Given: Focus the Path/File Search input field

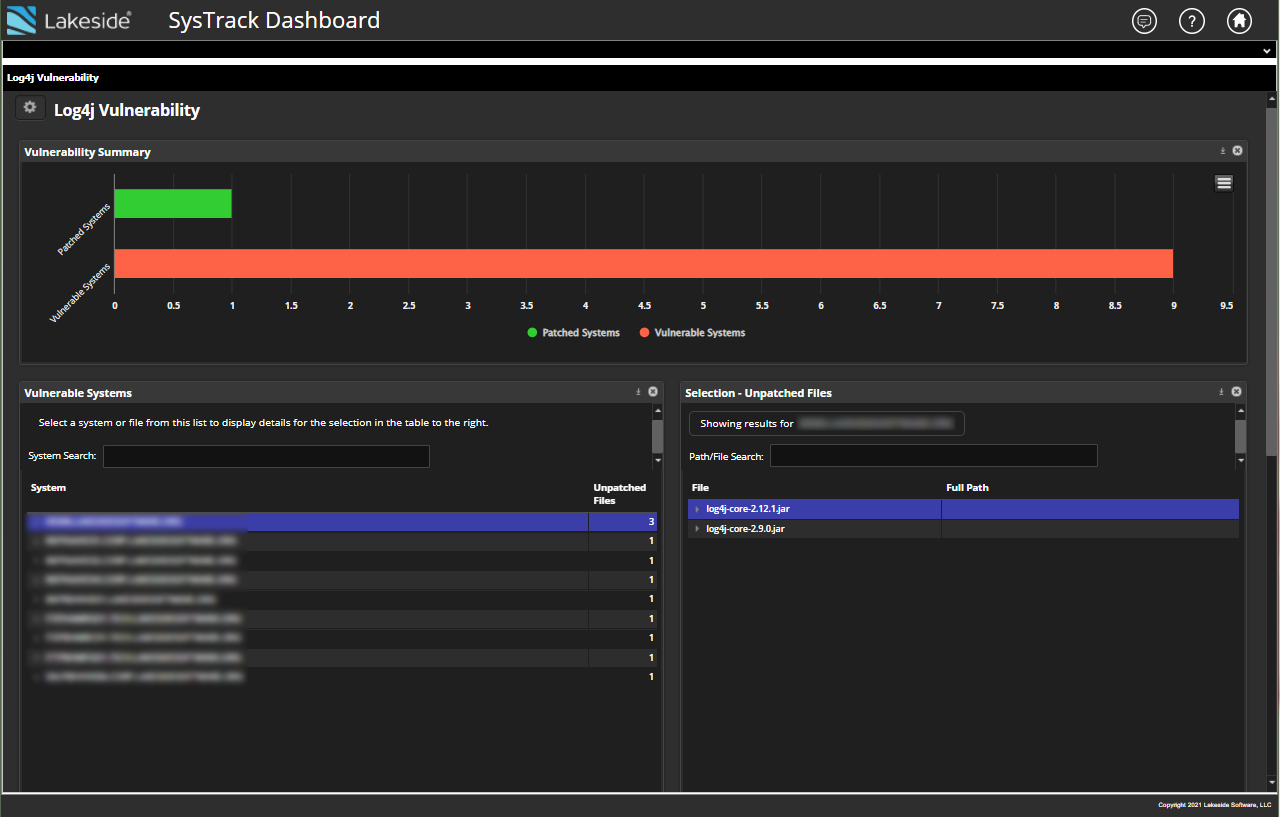Looking at the screenshot, I should (934, 456).
